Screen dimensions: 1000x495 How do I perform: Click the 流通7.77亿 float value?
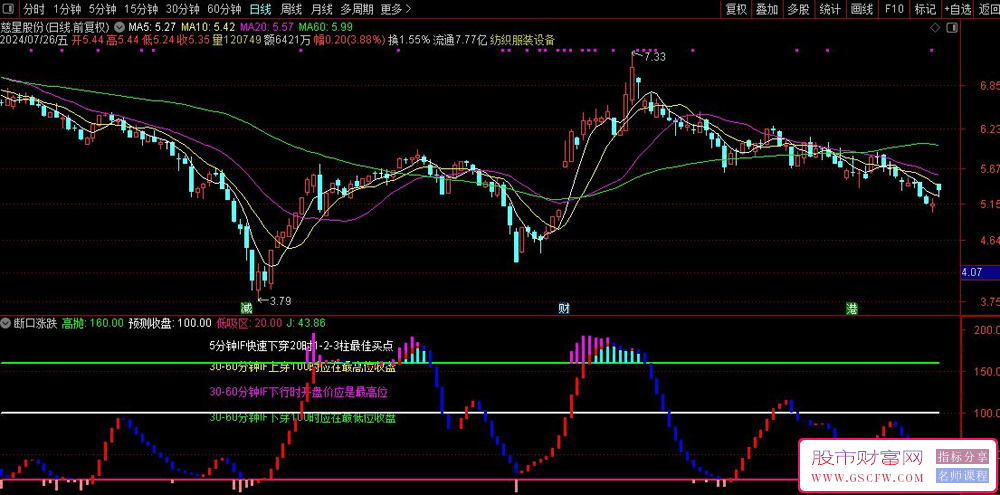coord(460,40)
